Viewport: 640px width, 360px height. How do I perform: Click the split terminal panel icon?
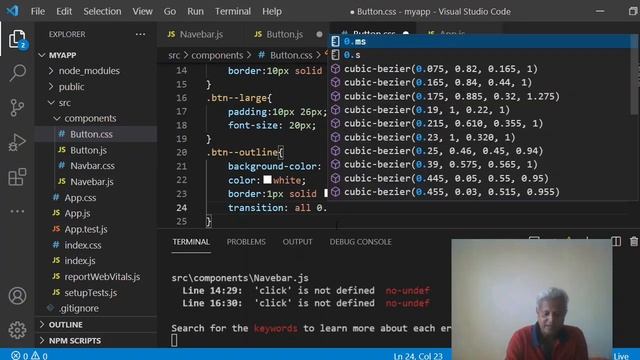pyautogui.click(x=616, y=241)
